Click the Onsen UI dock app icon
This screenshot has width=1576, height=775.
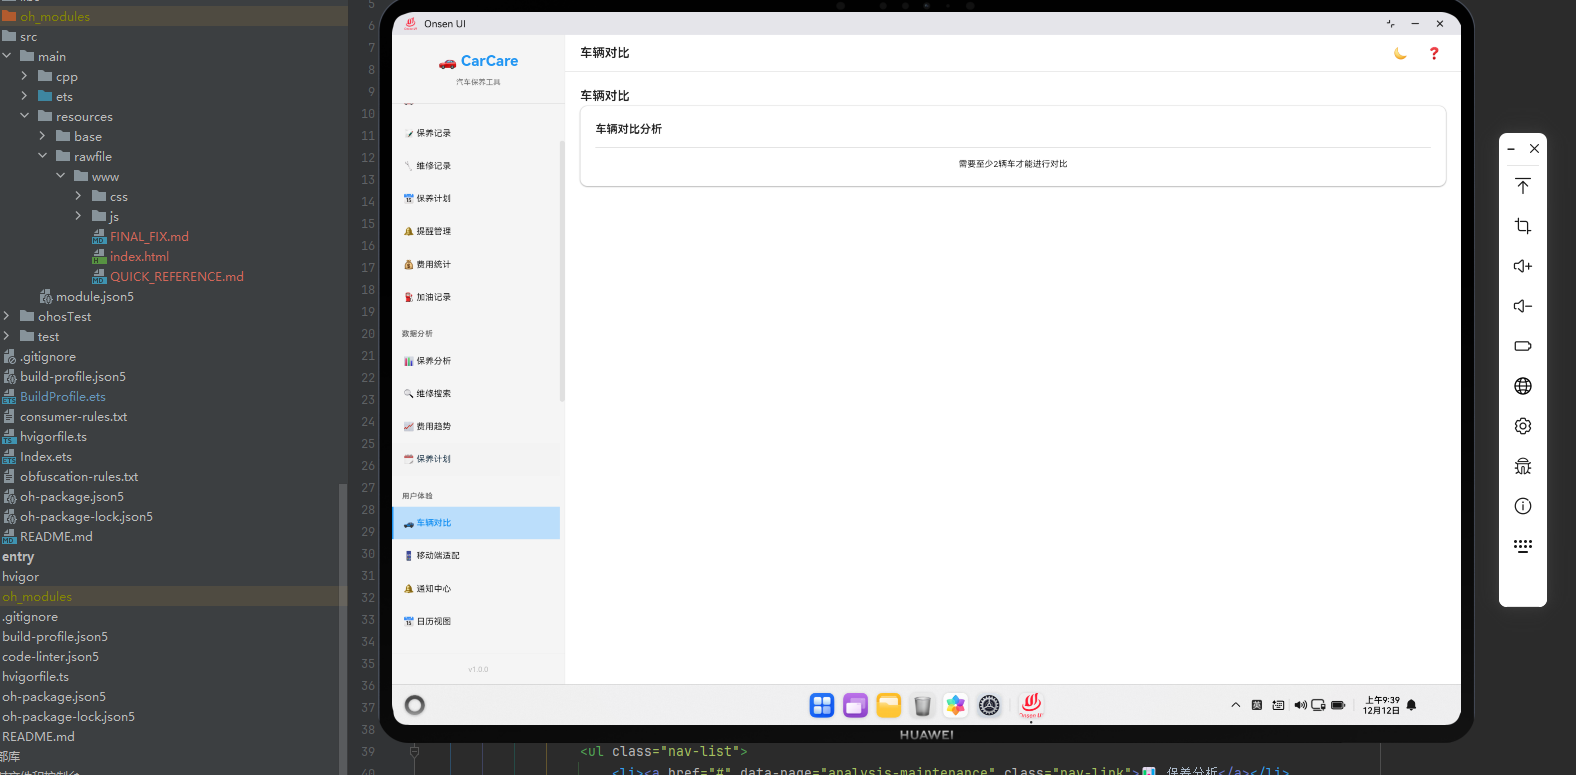pyautogui.click(x=1031, y=705)
